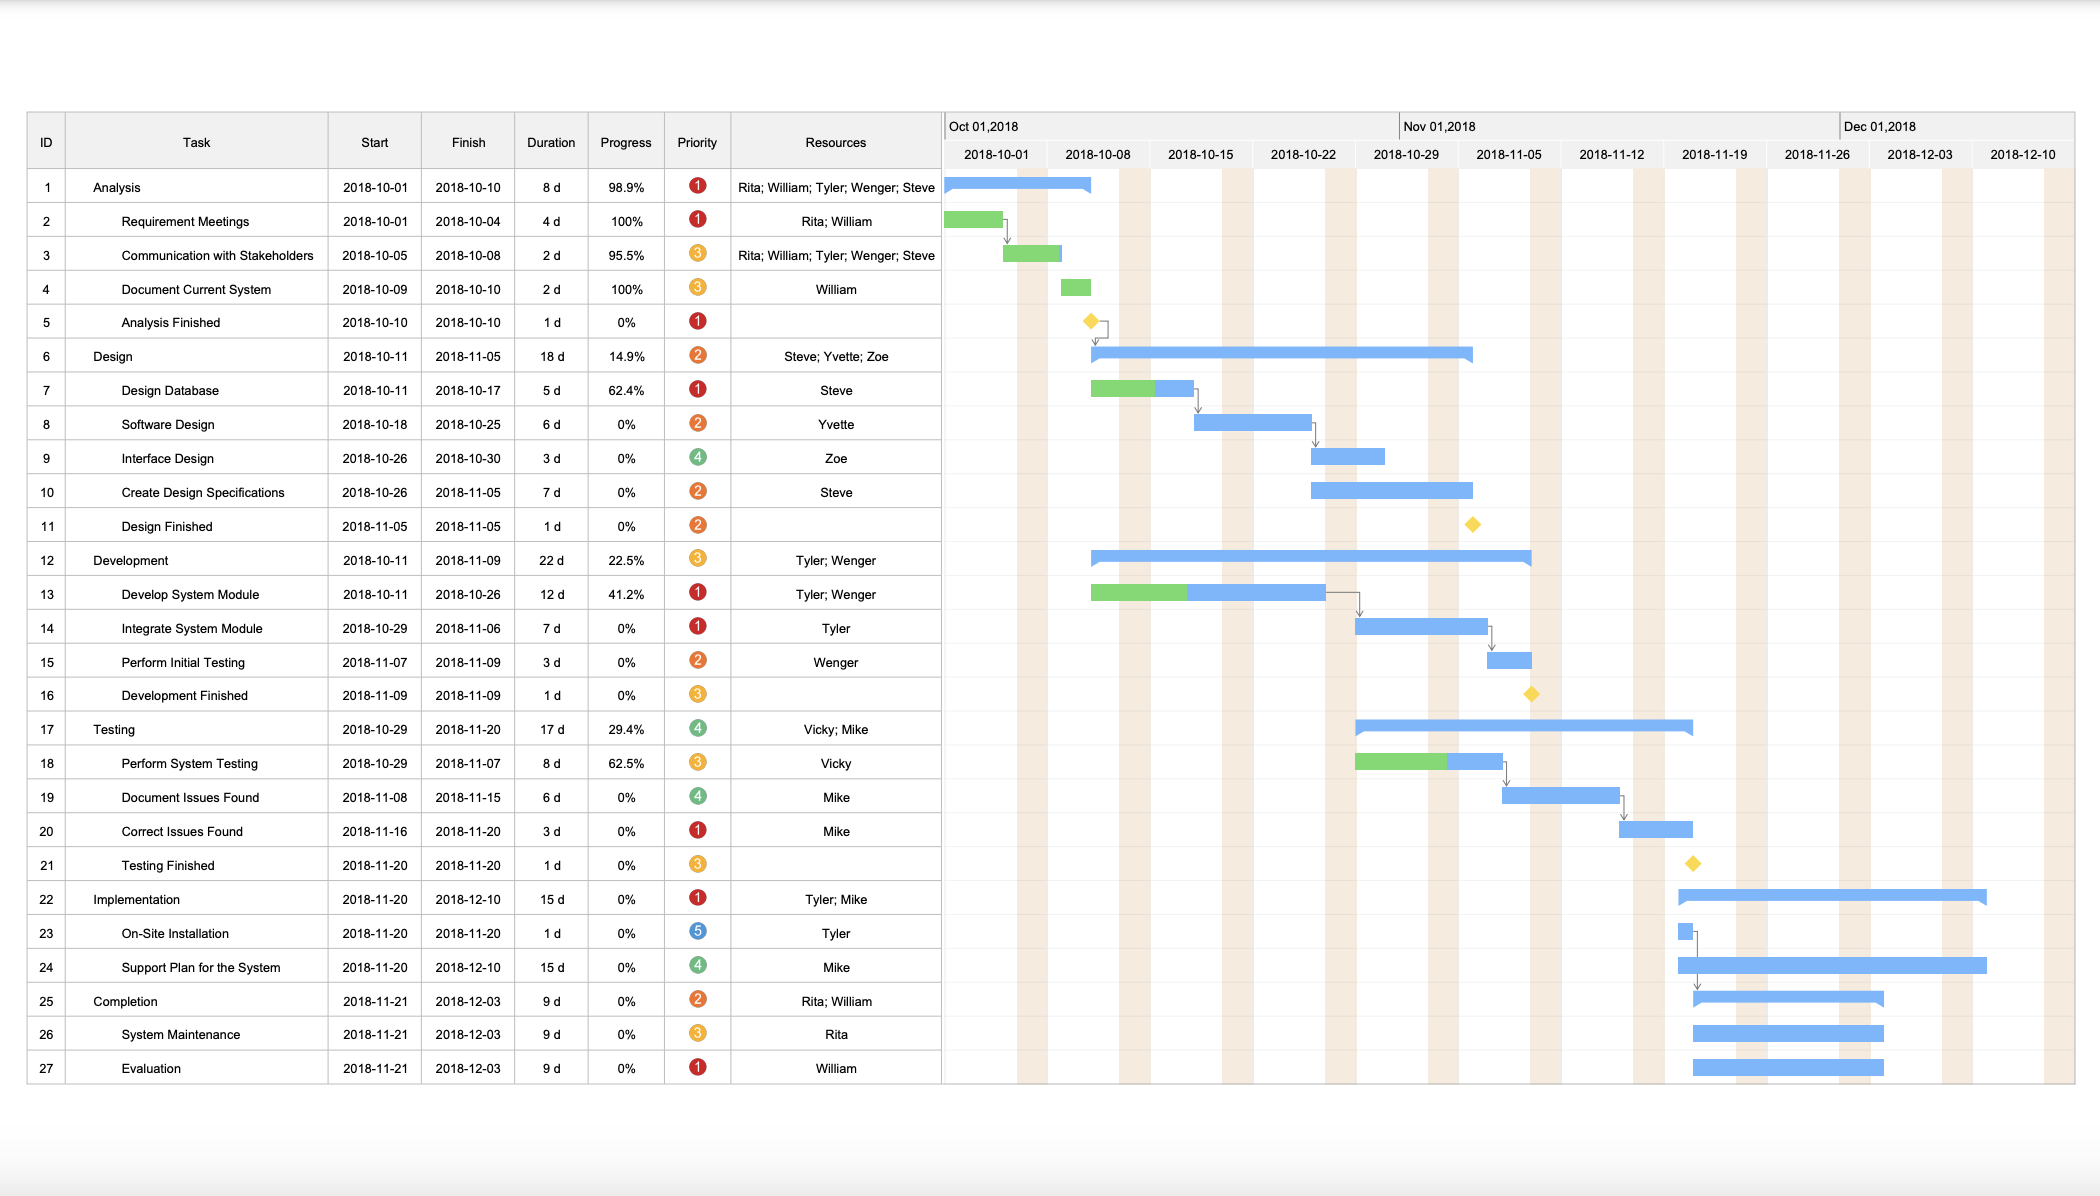Select the Resources column header
This screenshot has width=2100, height=1196.
[836, 142]
